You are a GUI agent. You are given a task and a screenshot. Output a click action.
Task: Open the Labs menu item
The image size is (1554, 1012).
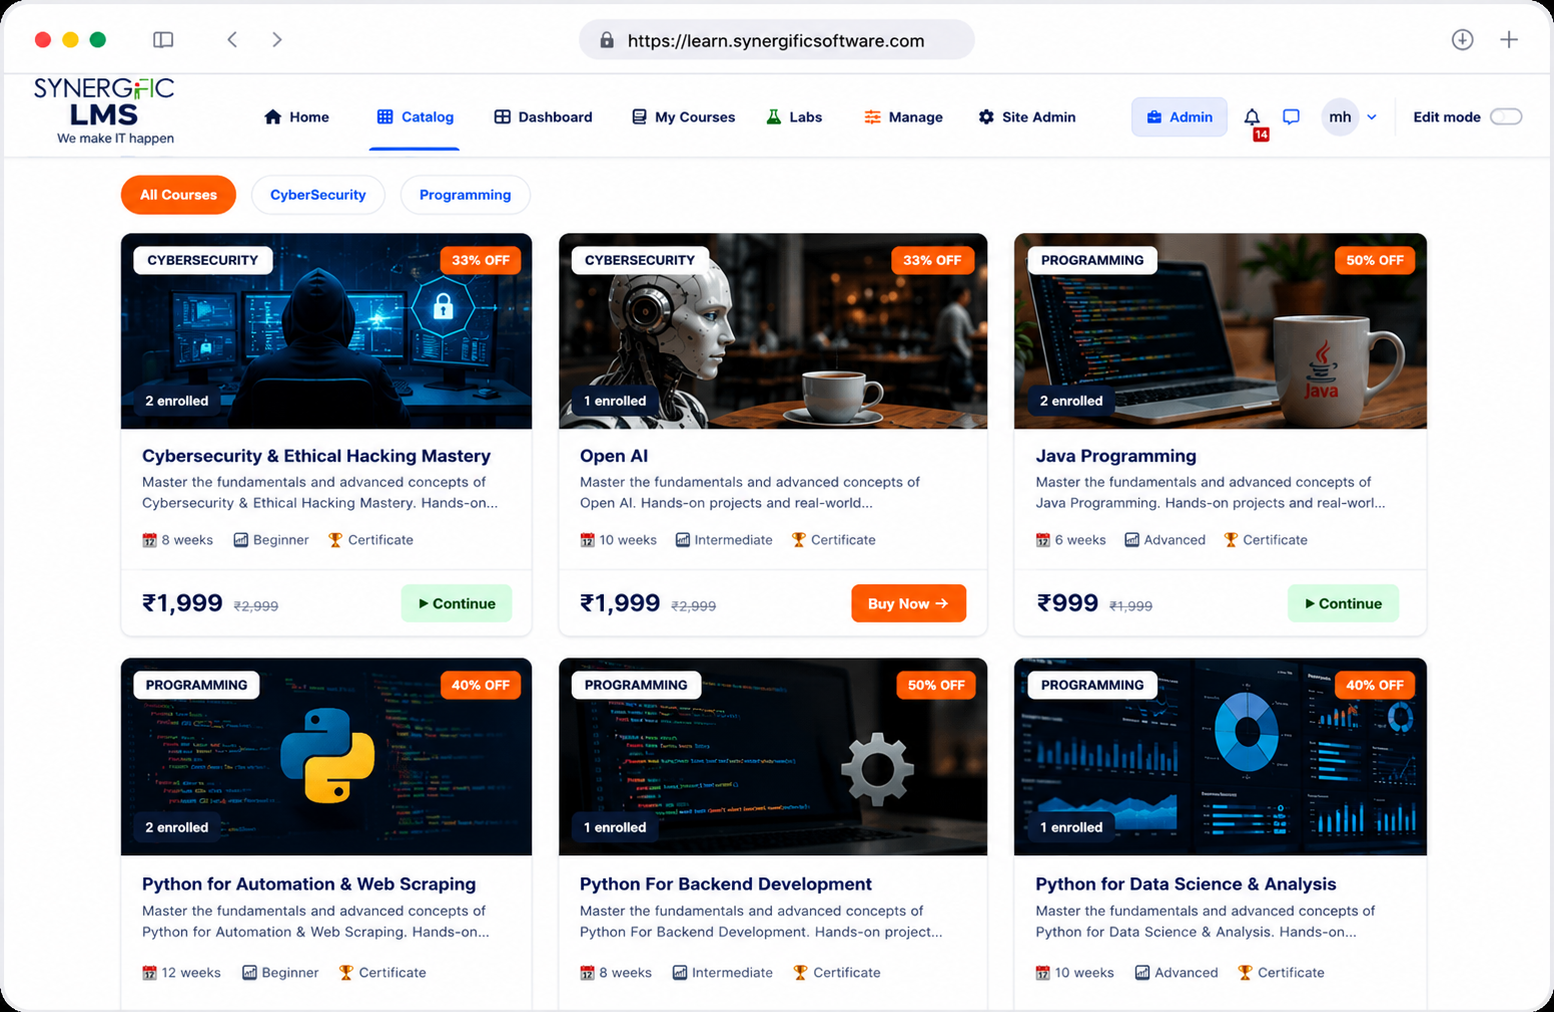point(794,117)
